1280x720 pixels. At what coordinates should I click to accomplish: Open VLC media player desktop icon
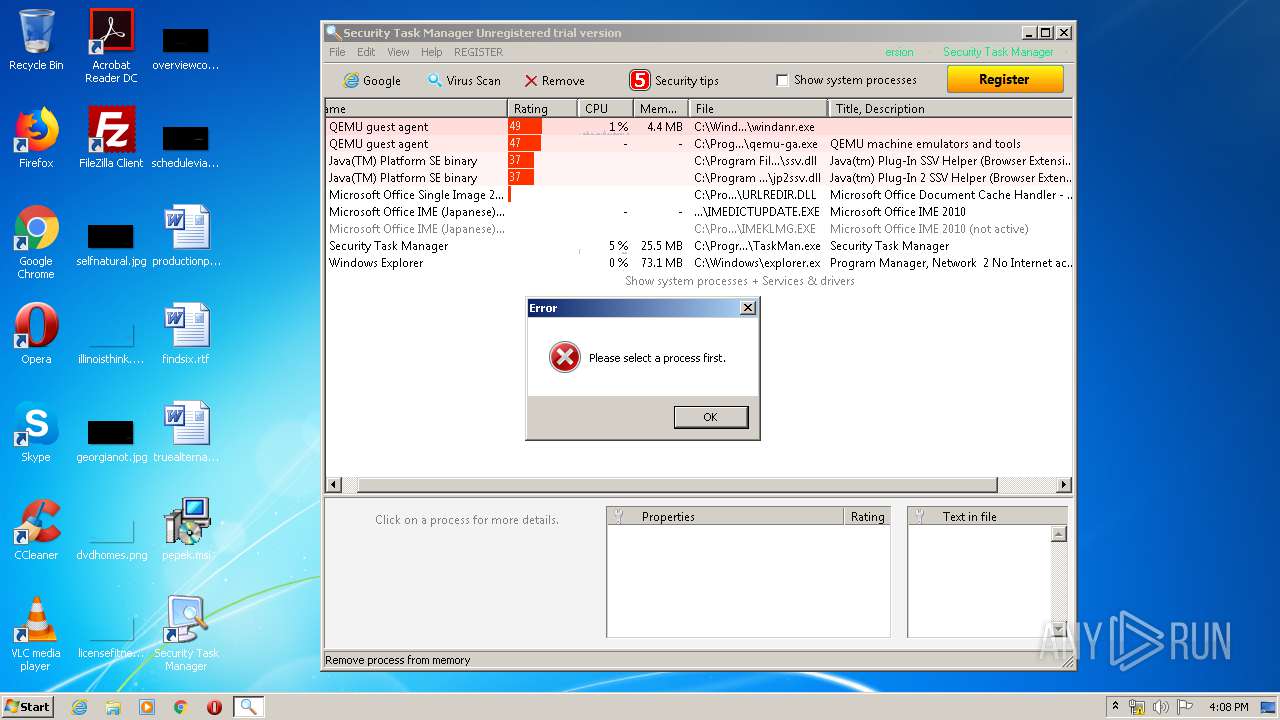point(36,634)
